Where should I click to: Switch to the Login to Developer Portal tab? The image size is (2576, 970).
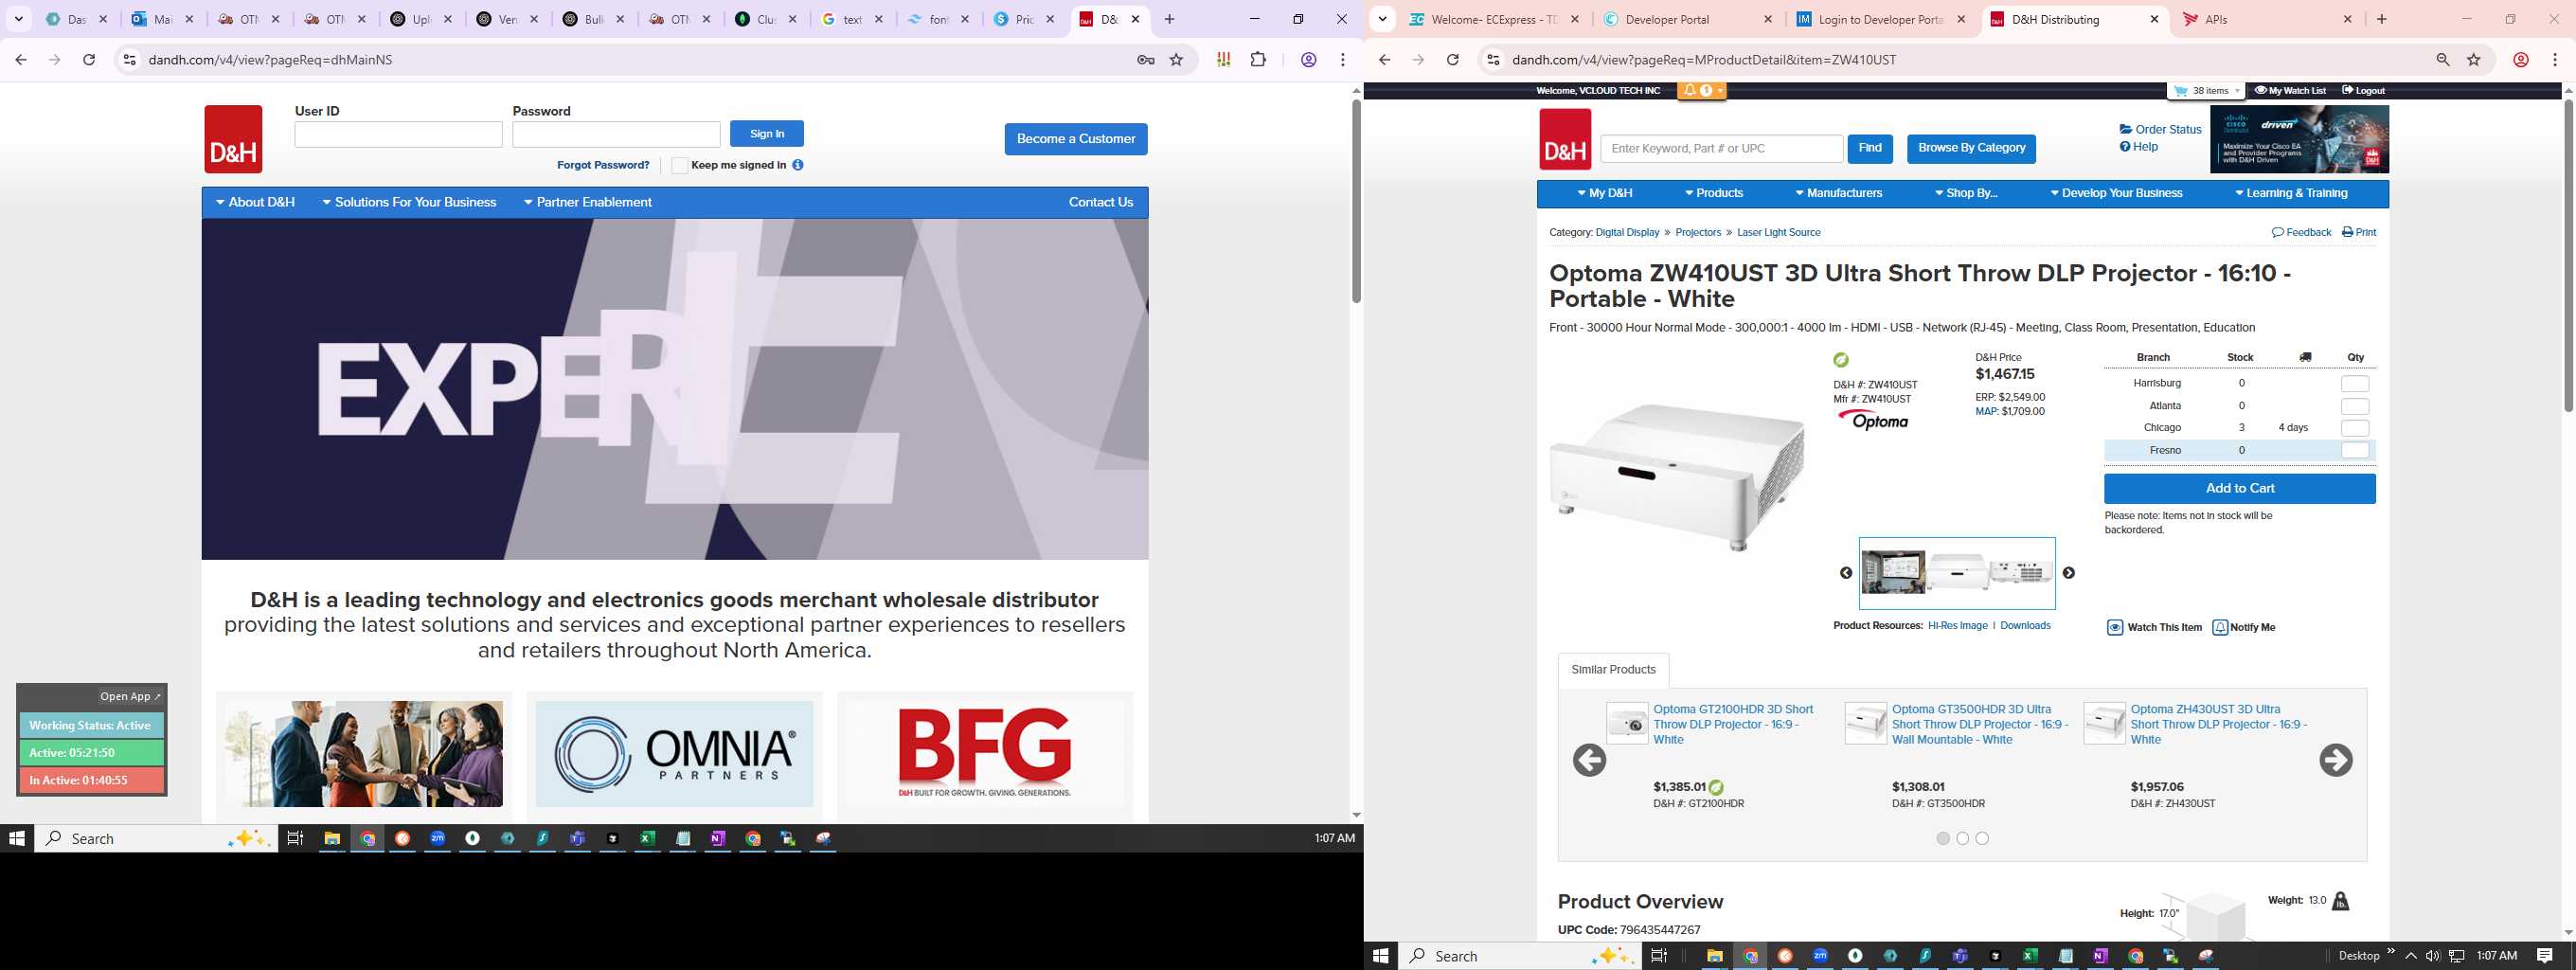pos(1880,19)
